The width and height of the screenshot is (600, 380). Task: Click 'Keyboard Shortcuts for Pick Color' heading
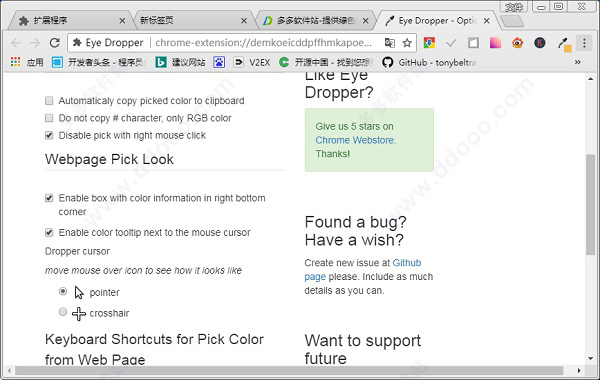coord(154,349)
